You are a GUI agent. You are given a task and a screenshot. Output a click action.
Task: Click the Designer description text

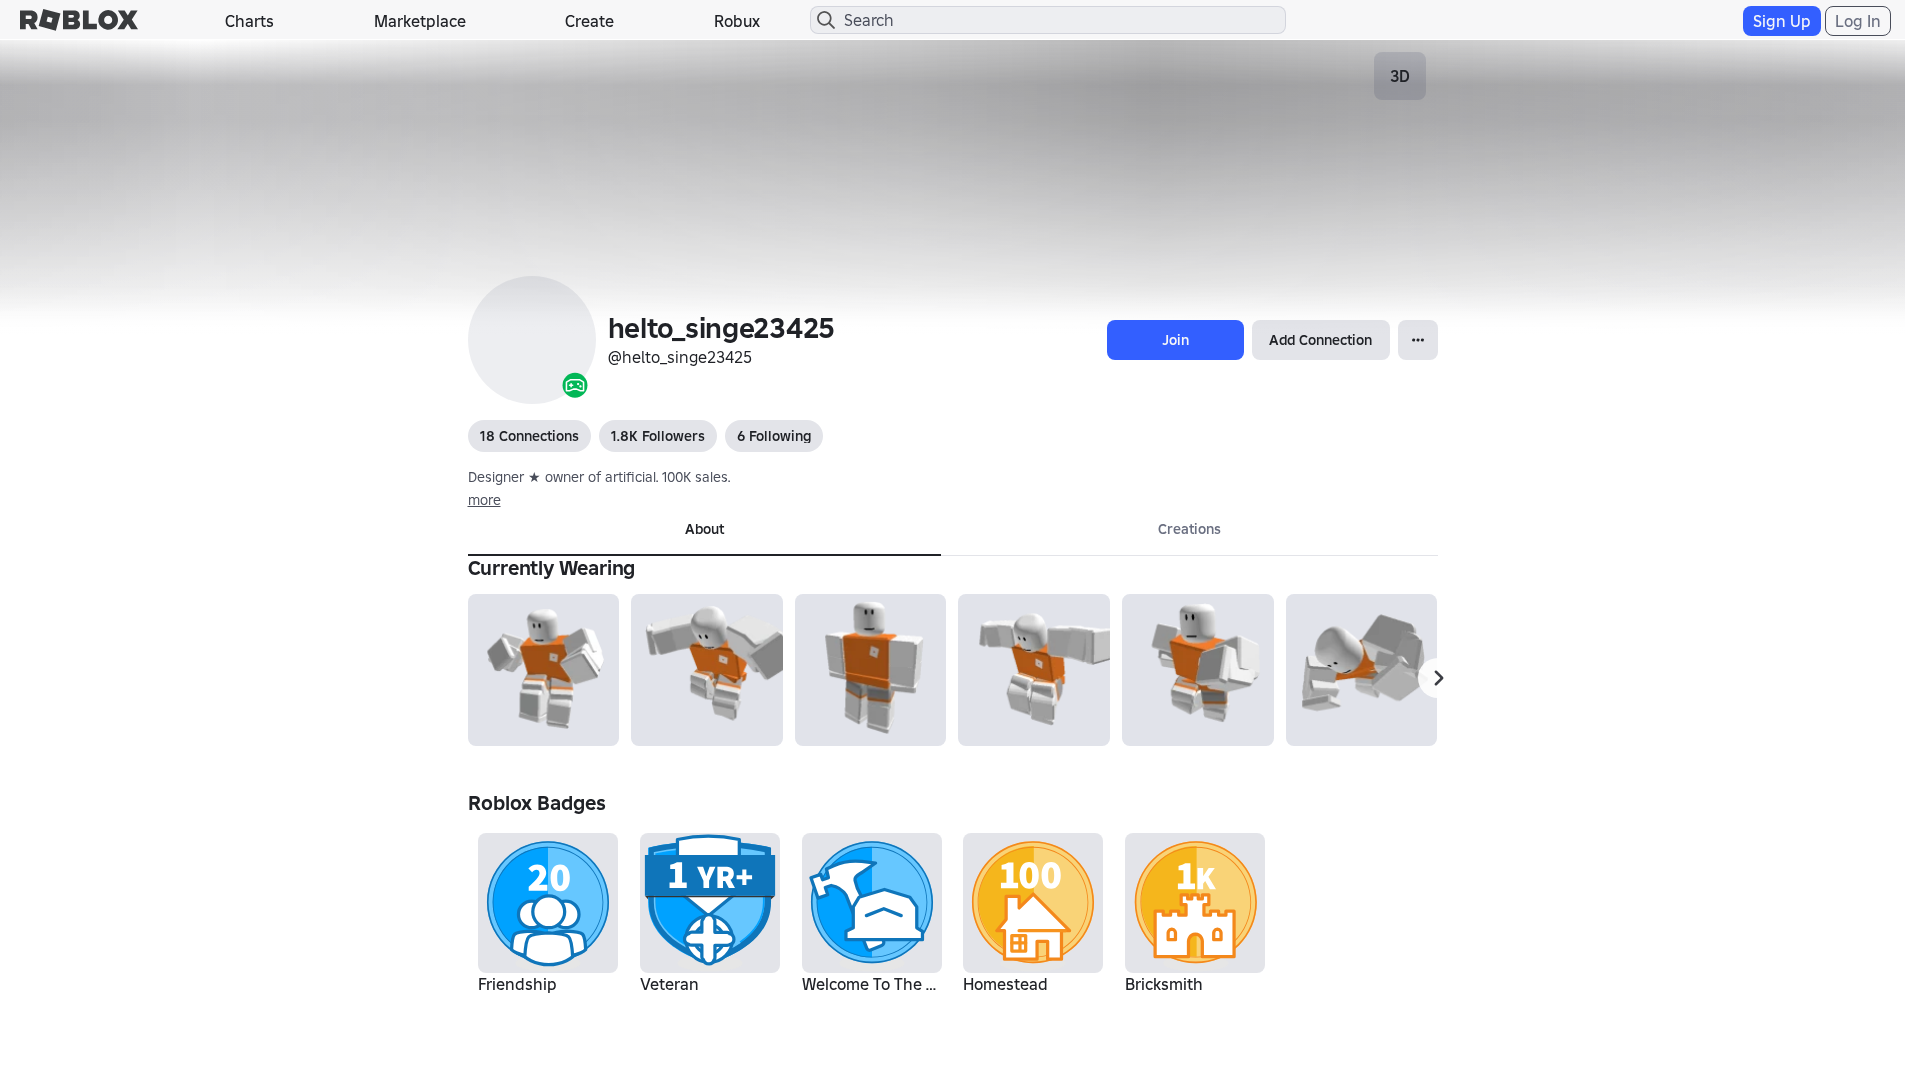(x=599, y=477)
